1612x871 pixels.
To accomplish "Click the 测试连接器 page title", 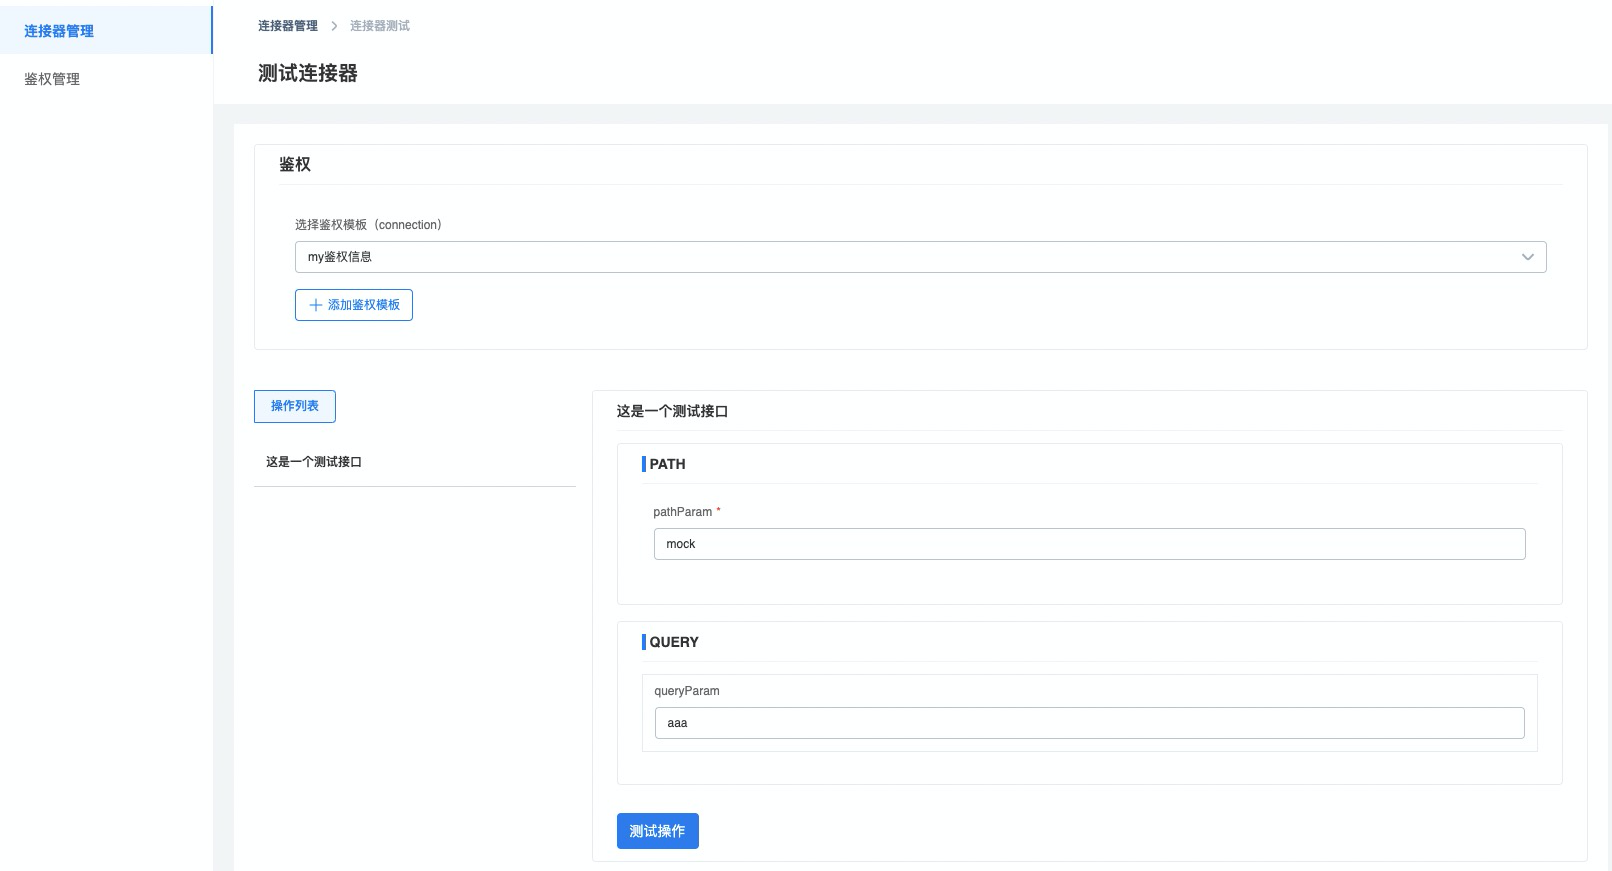I will [x=308, y=73].
